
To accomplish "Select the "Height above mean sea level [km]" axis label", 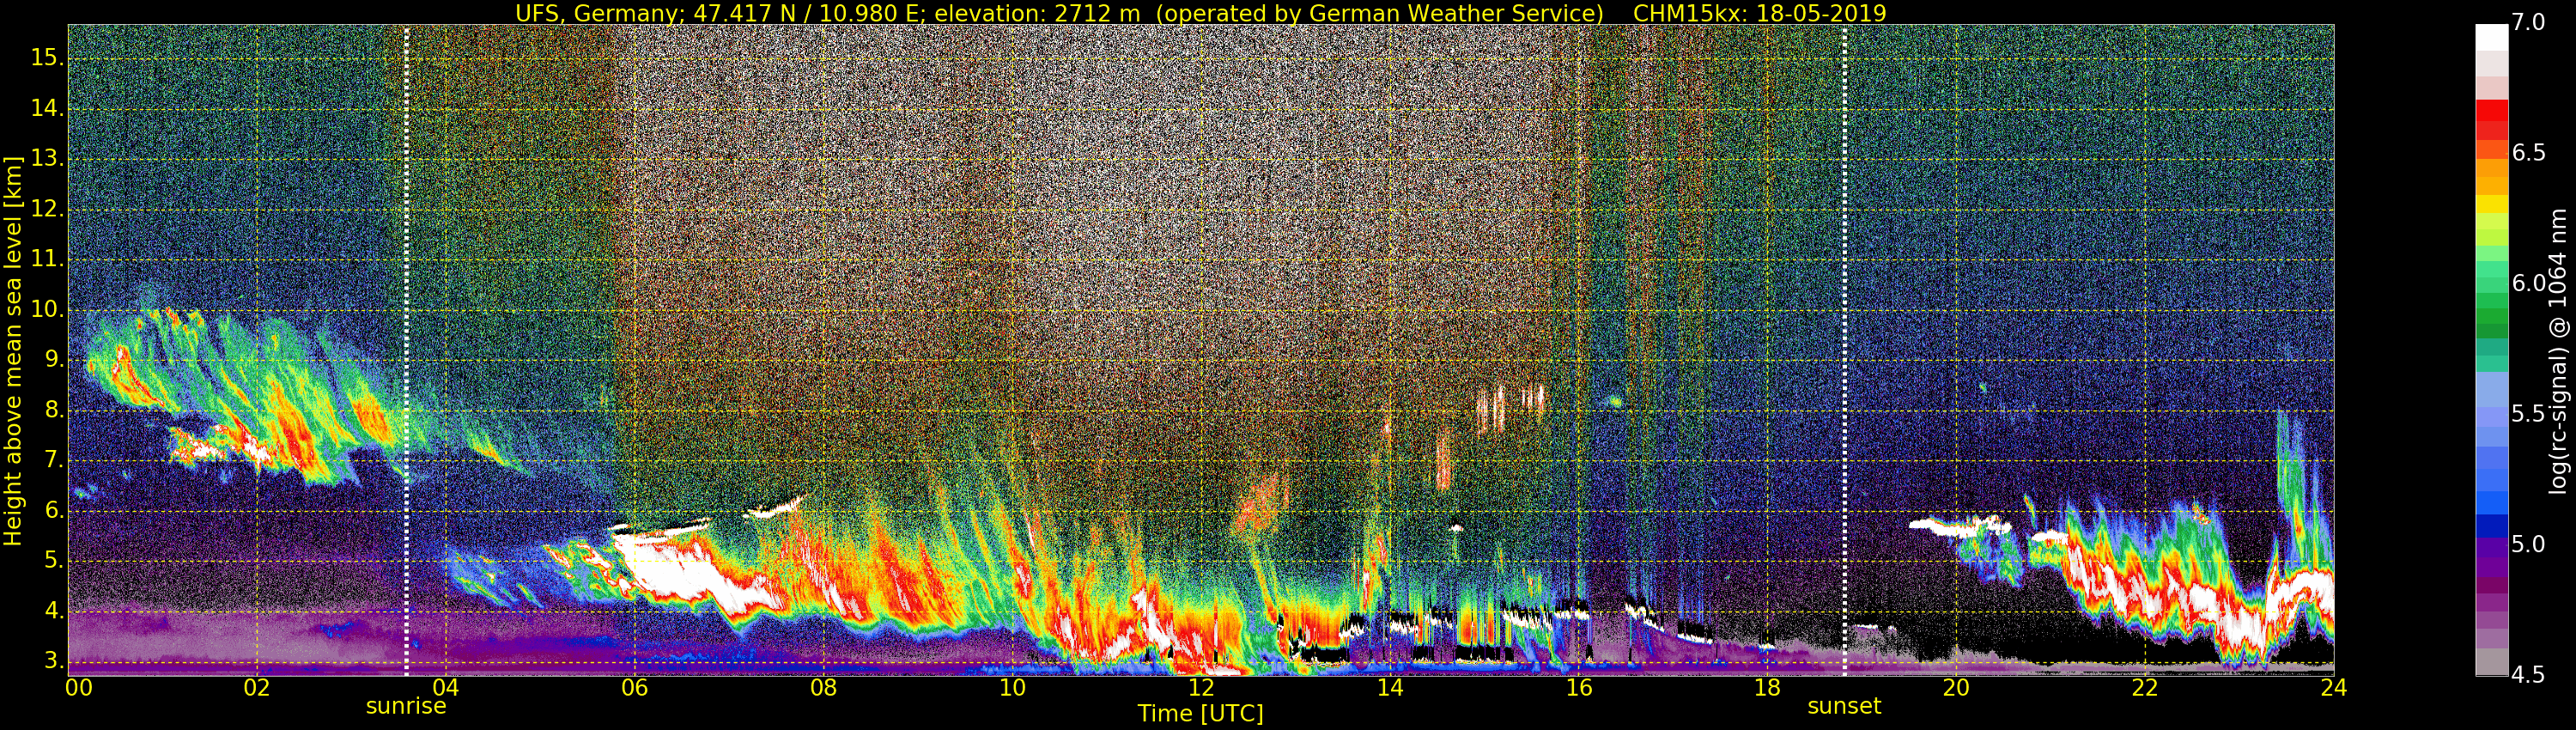I will pos(13,351).
